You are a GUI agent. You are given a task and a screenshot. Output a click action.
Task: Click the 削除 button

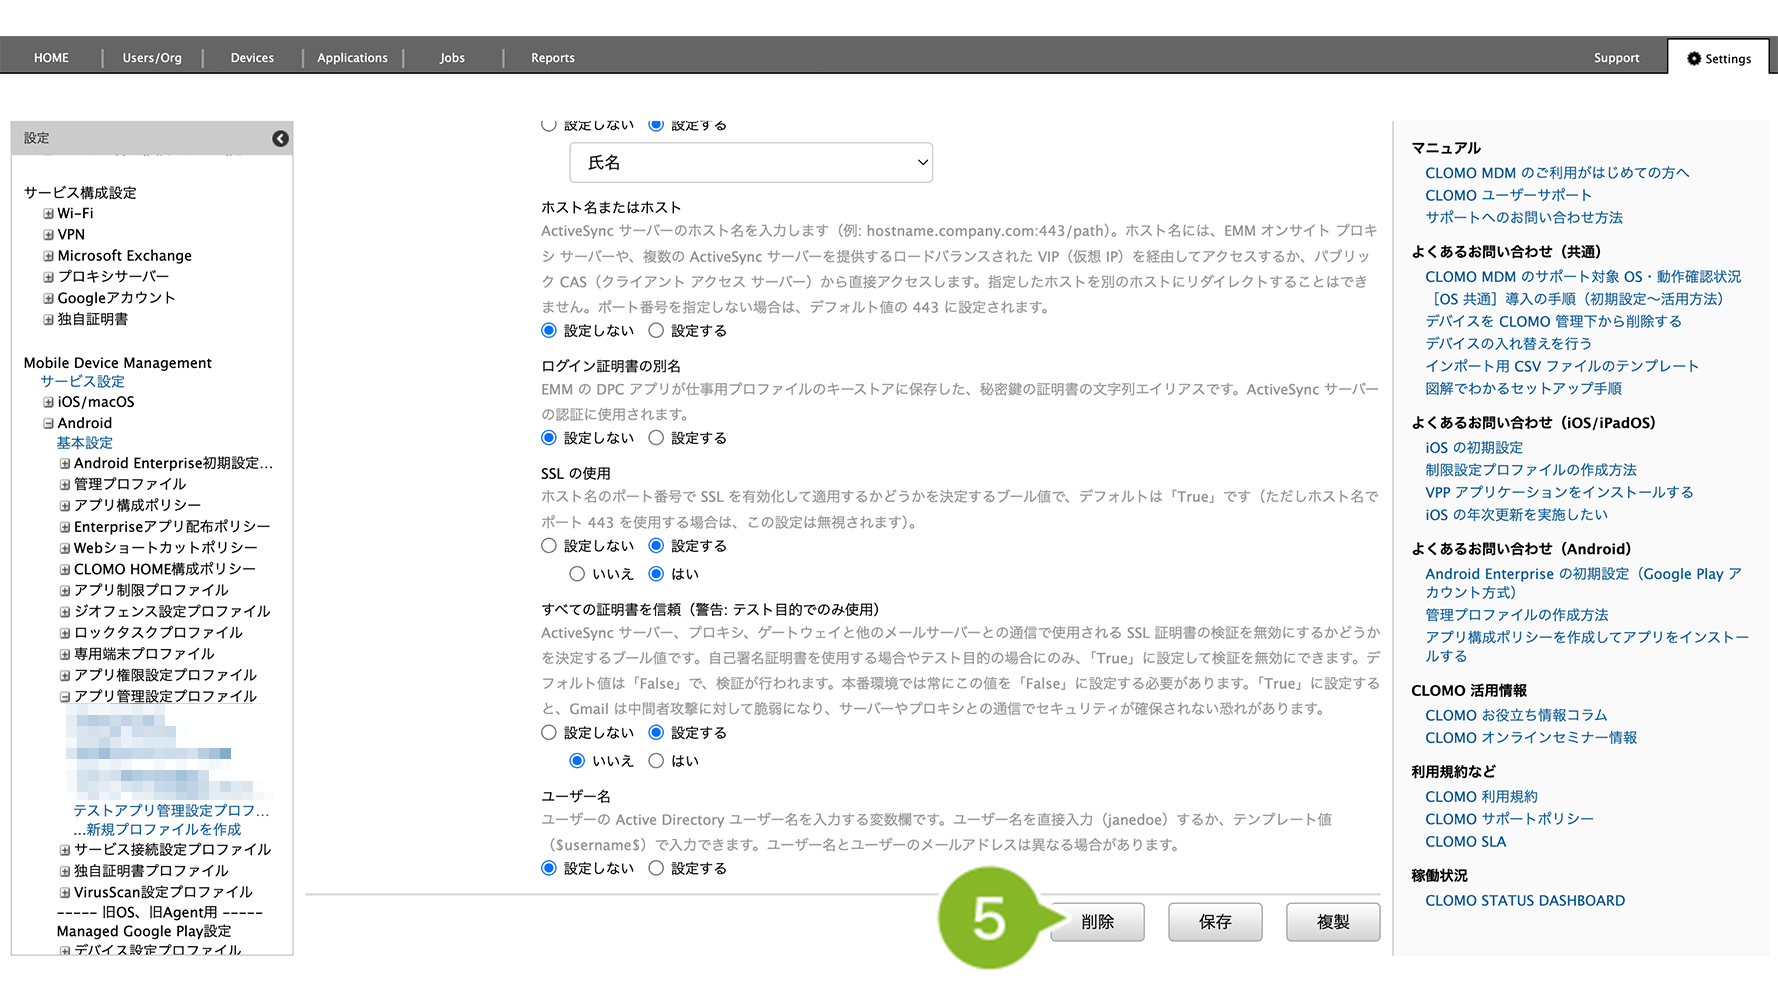(x=1097, y=922)
